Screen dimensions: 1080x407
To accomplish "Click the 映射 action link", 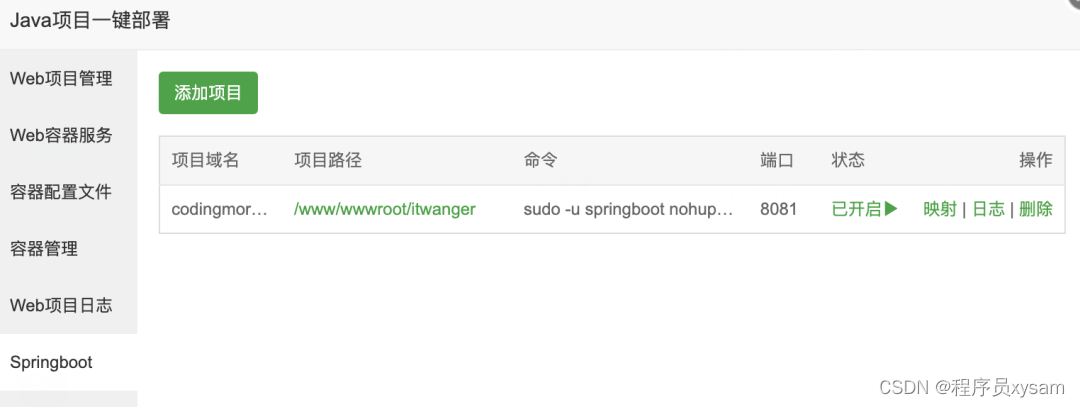I will pyautogui.click(x=939, y=209).
